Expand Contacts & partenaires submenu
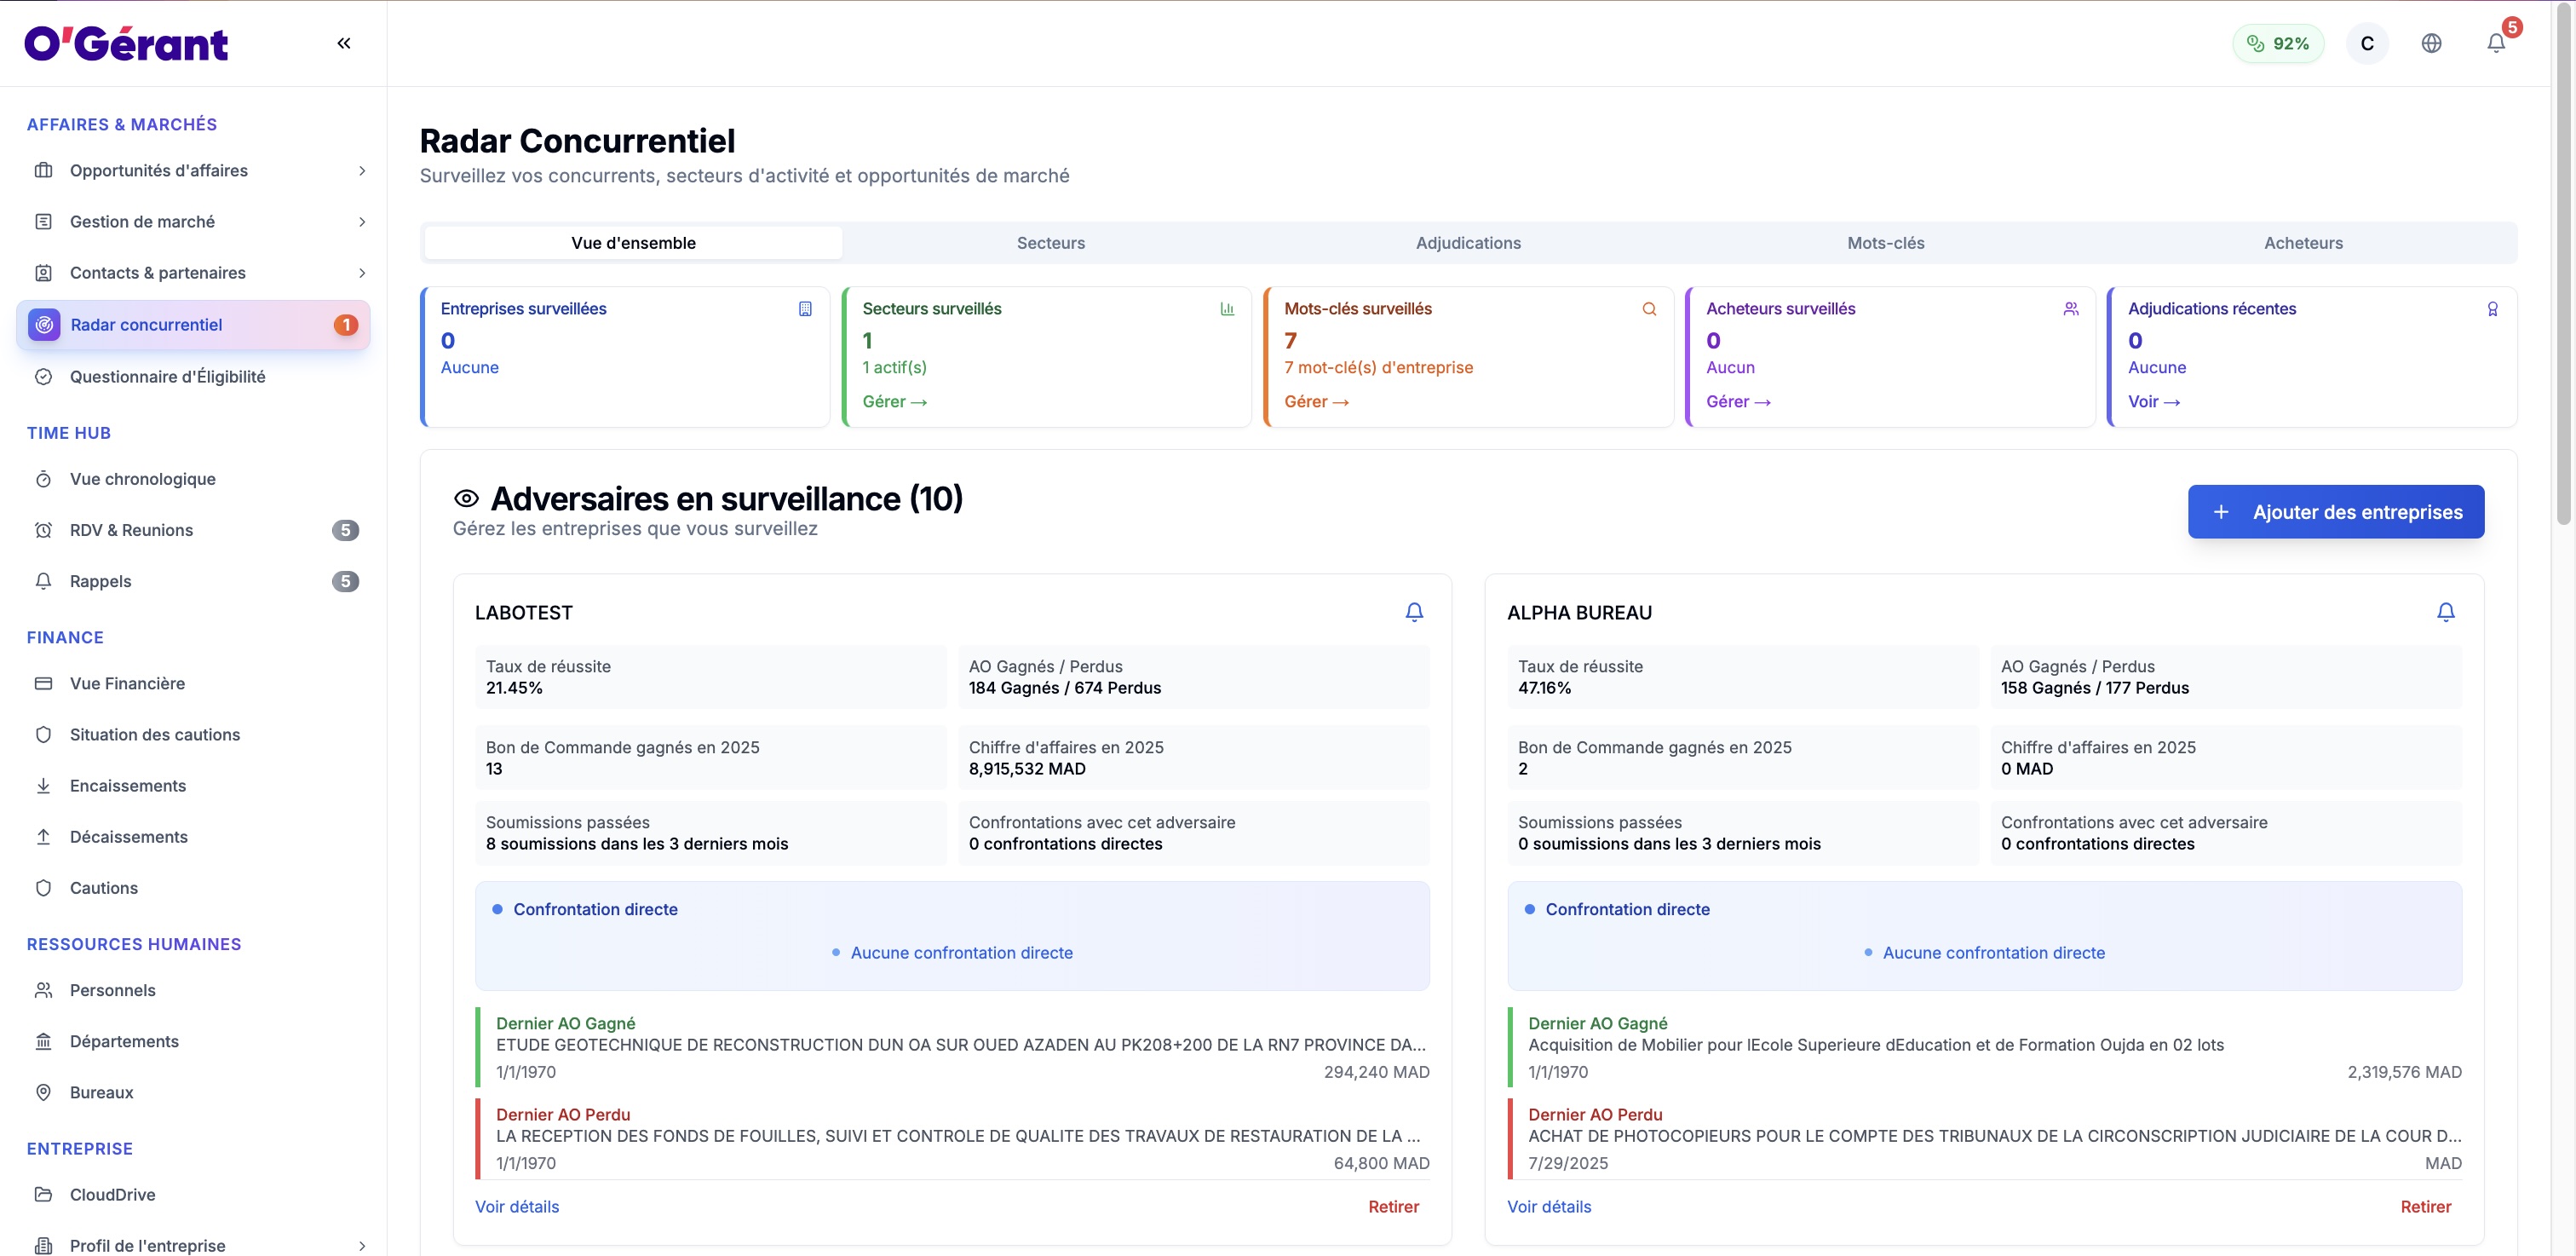The height and width of the screenshot is (1256, 2576). [362, 273]
